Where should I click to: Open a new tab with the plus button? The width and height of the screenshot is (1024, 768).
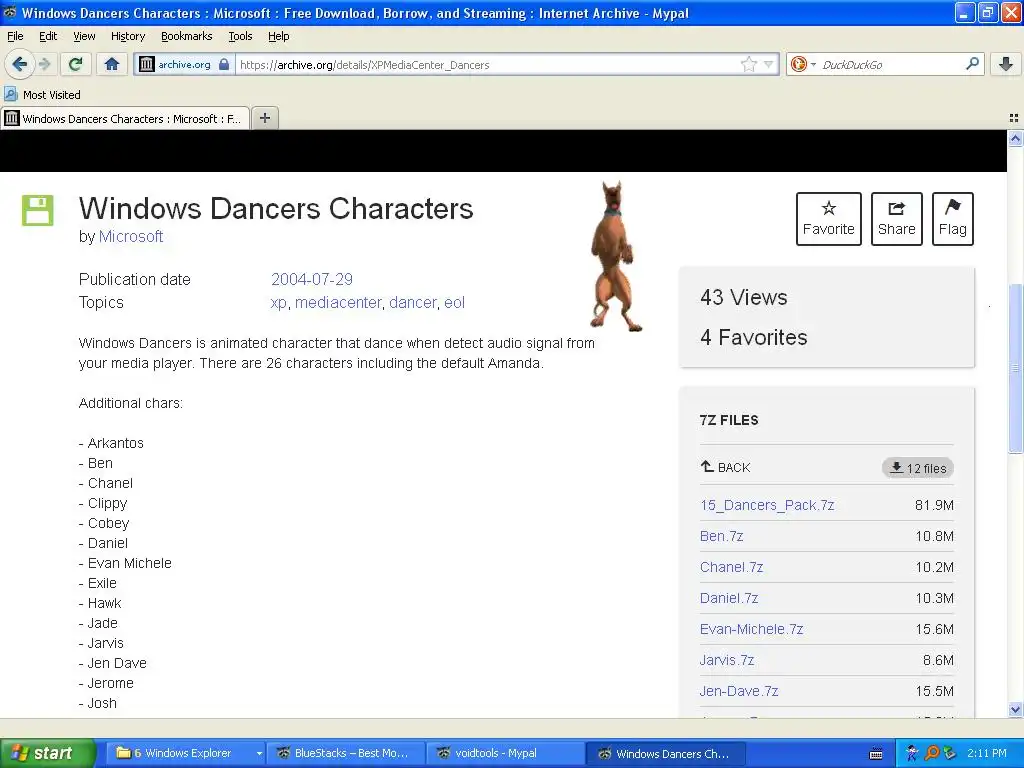tap(264, 118)
